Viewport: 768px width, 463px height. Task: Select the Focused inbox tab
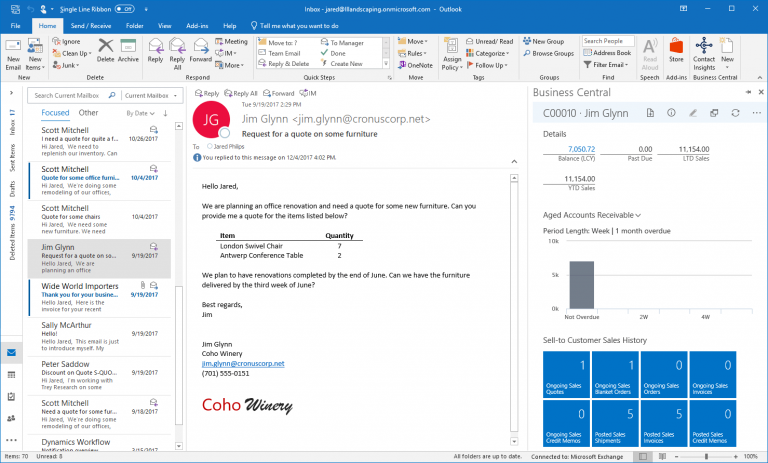point(55,113)
